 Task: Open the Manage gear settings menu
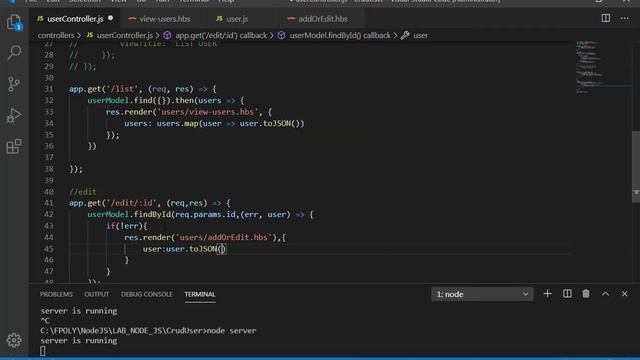coord(14,340)
